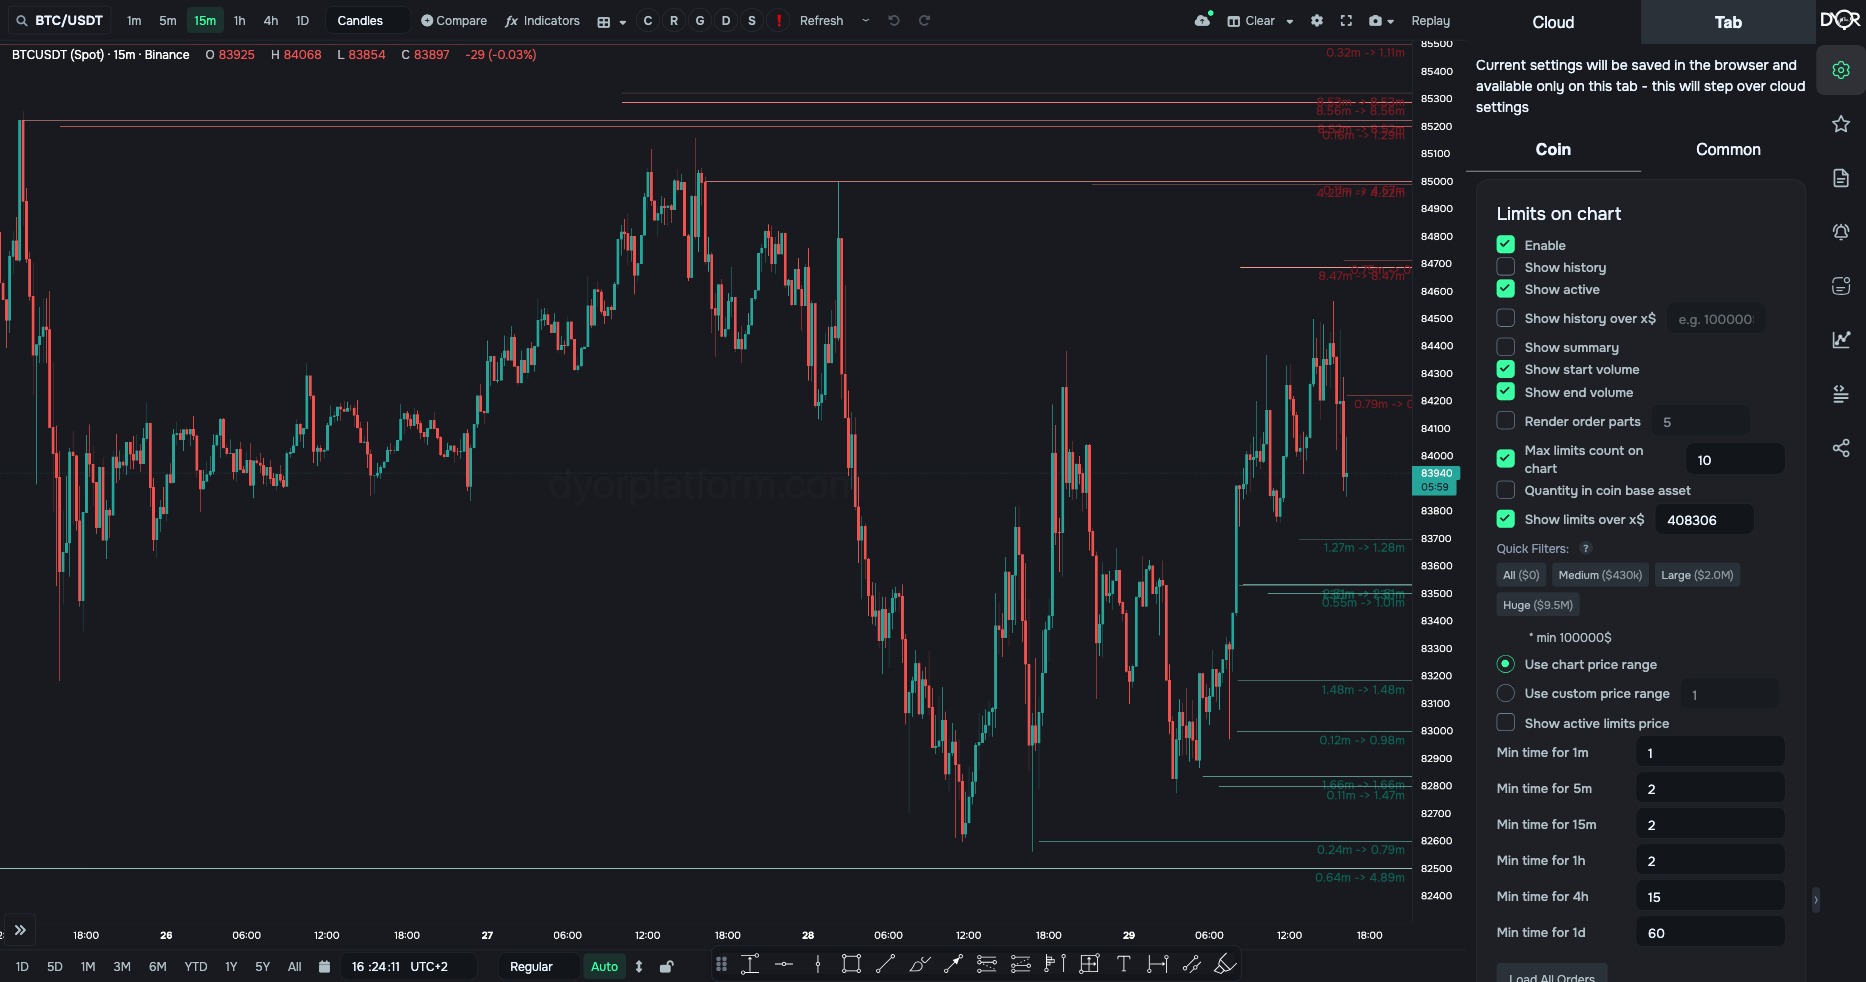Switch to the Common tab
1866x982 pixels.
click(1728, 149)
